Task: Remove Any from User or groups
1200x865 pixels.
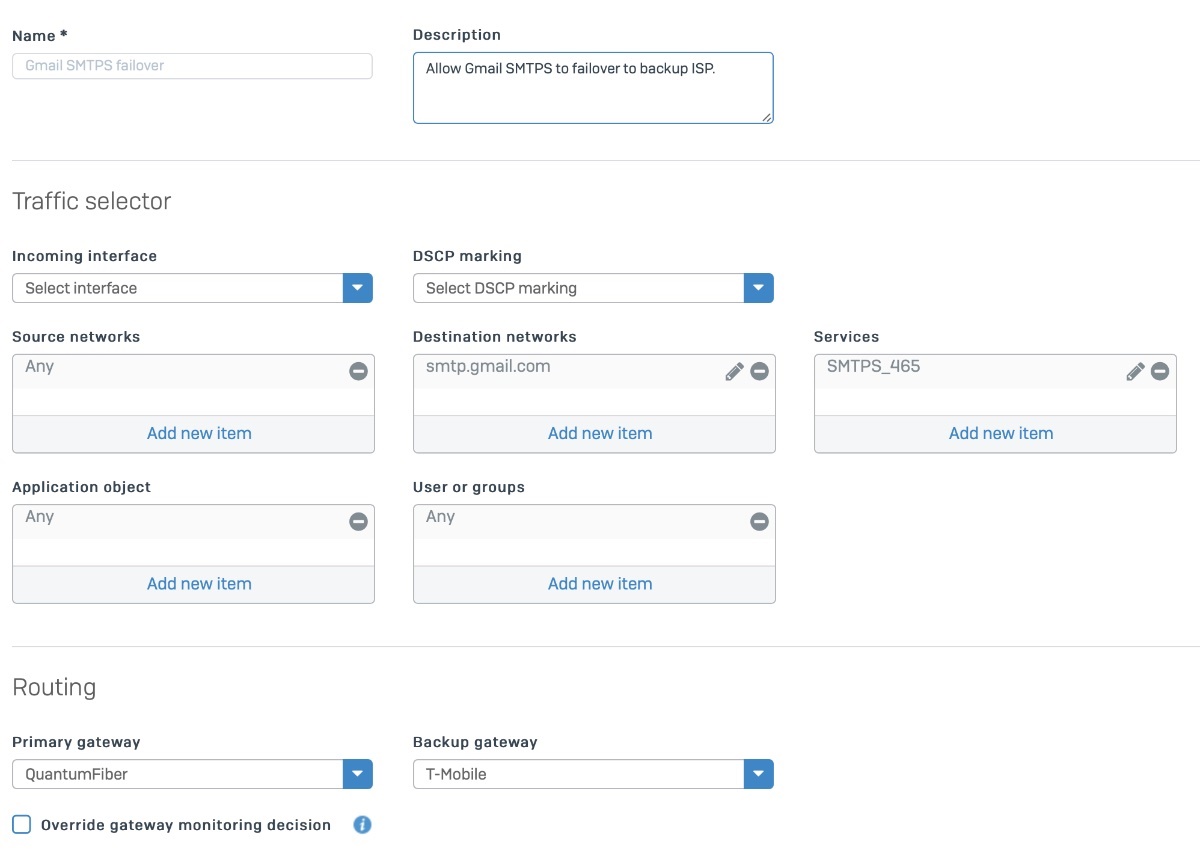Action: [x=759, y=521]
